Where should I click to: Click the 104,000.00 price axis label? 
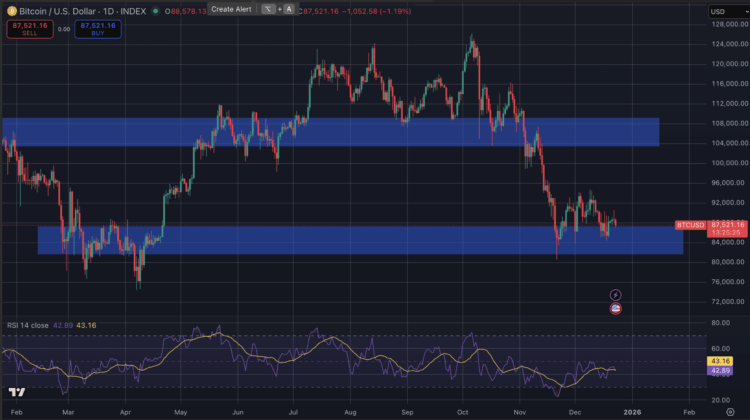(x=730, y=143)
